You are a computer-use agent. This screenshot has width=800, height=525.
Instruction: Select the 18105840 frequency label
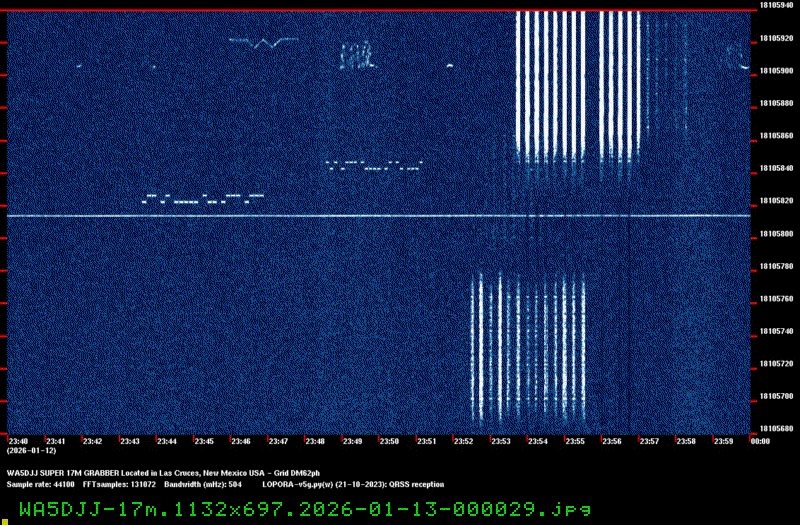click(777, 168)
